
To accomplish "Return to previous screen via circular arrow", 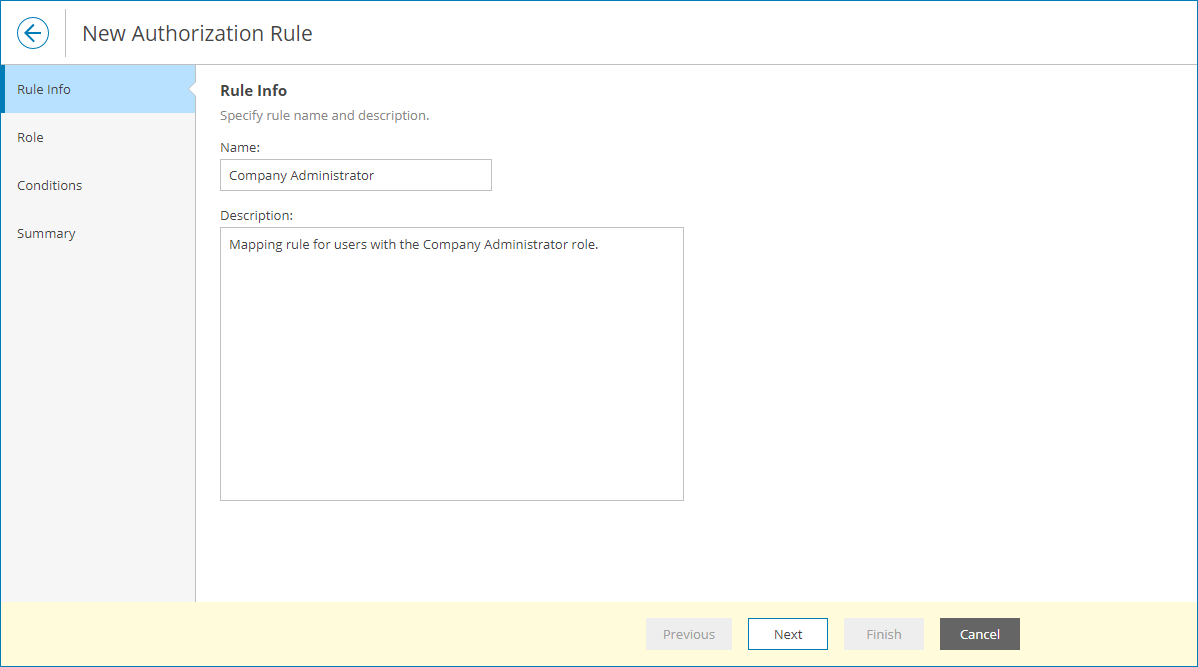I will click(x=32, y=32).
